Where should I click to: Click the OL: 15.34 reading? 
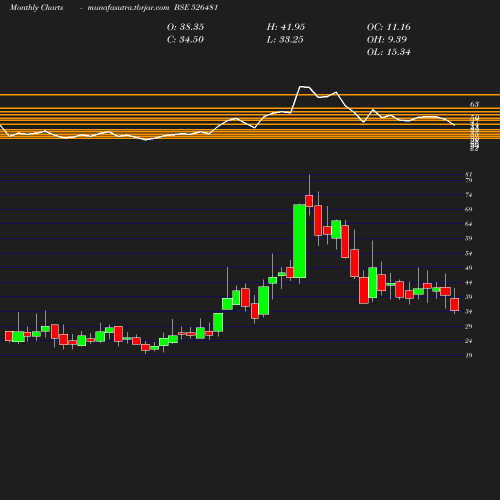pyautogui.click(x=389, y=52)
